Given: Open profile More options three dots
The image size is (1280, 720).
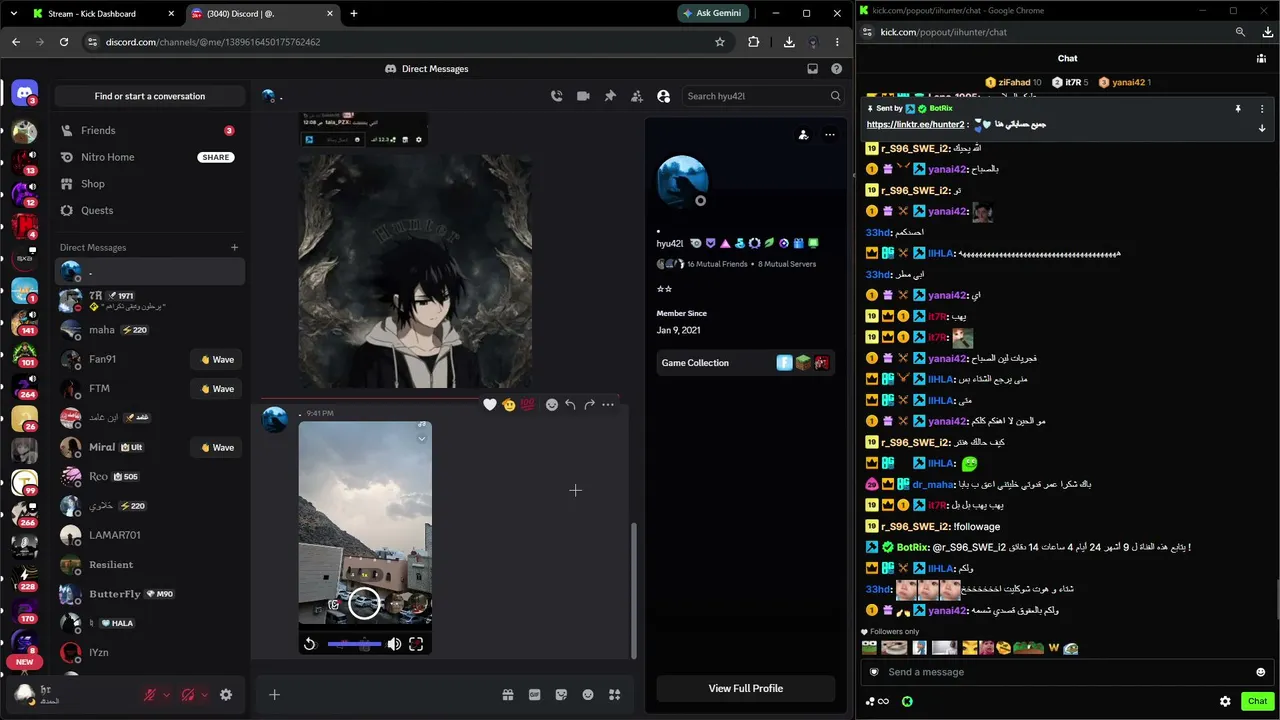Looking at the screenshot, I should tap(829, 135).
